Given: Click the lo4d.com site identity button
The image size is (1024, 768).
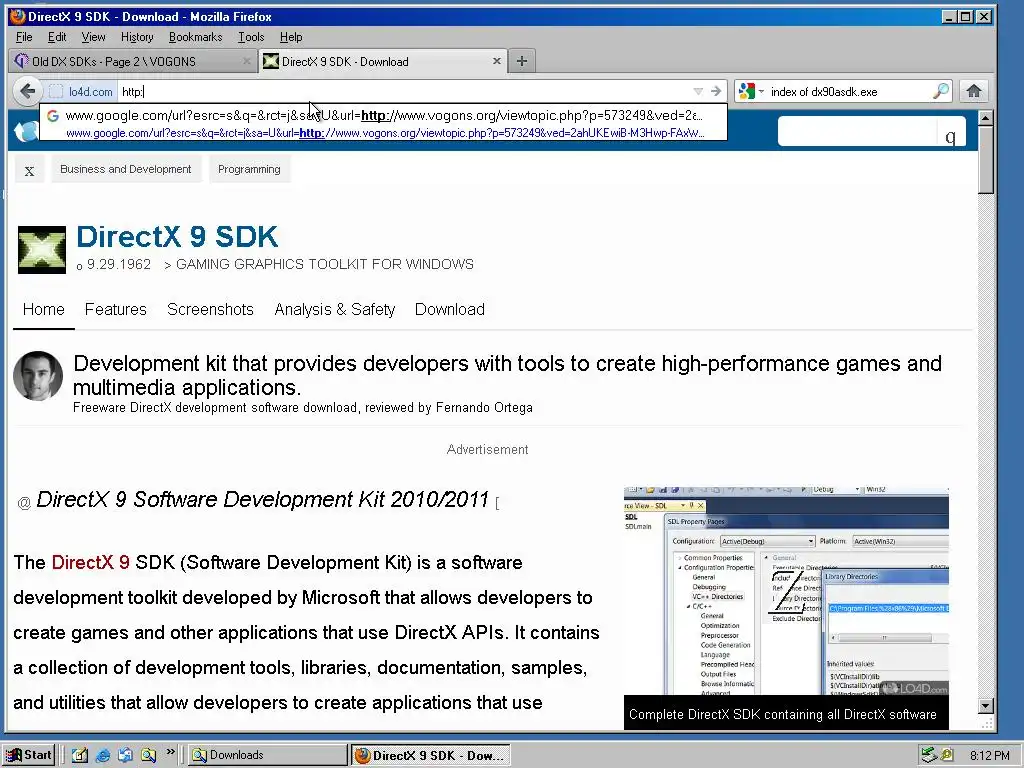Looking at the screenshot, I should click(x=82, y=91).
